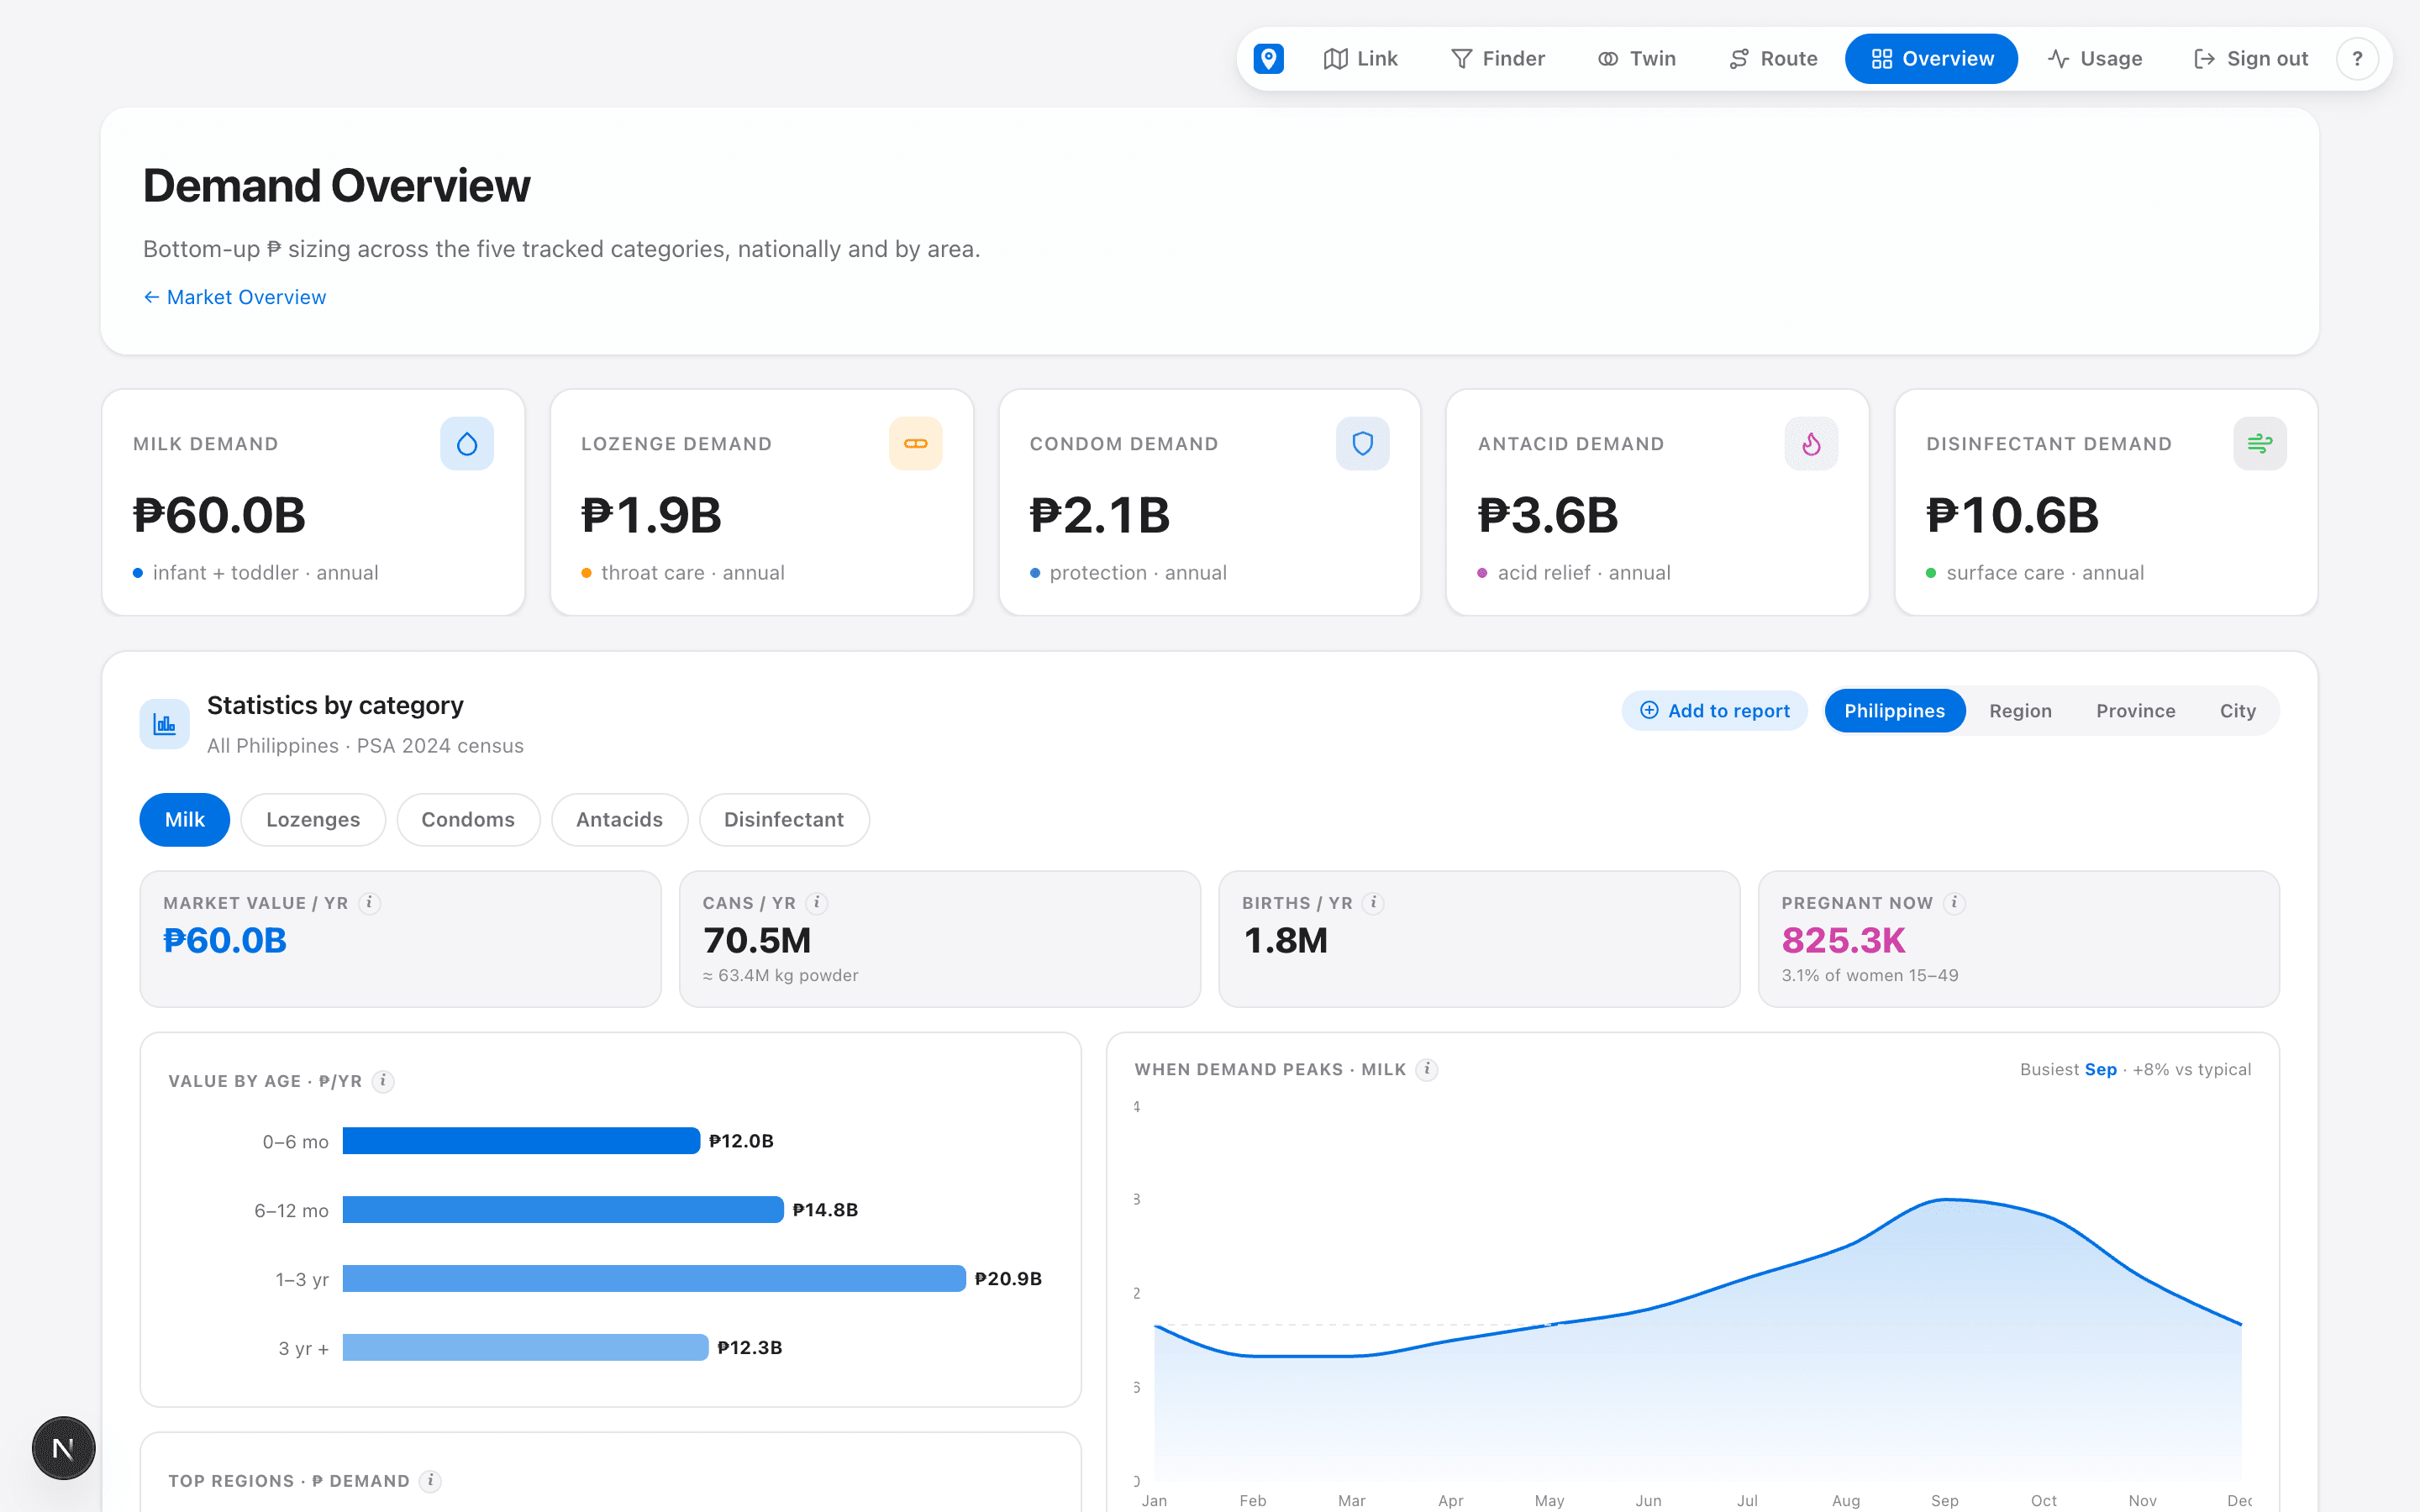Show info for Births / Yr
The height and width of the screenshot is (1512, 2420).
pos(1374,903)
